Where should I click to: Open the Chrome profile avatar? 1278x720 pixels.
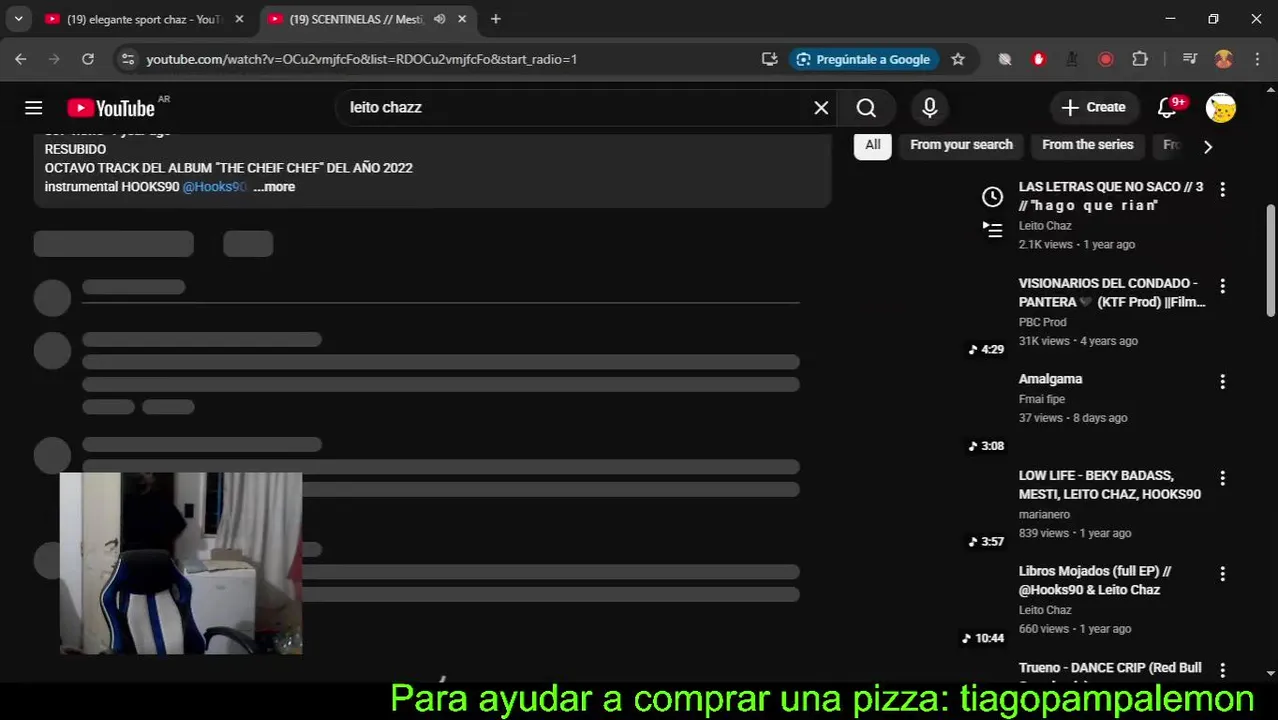[1223, 59]
